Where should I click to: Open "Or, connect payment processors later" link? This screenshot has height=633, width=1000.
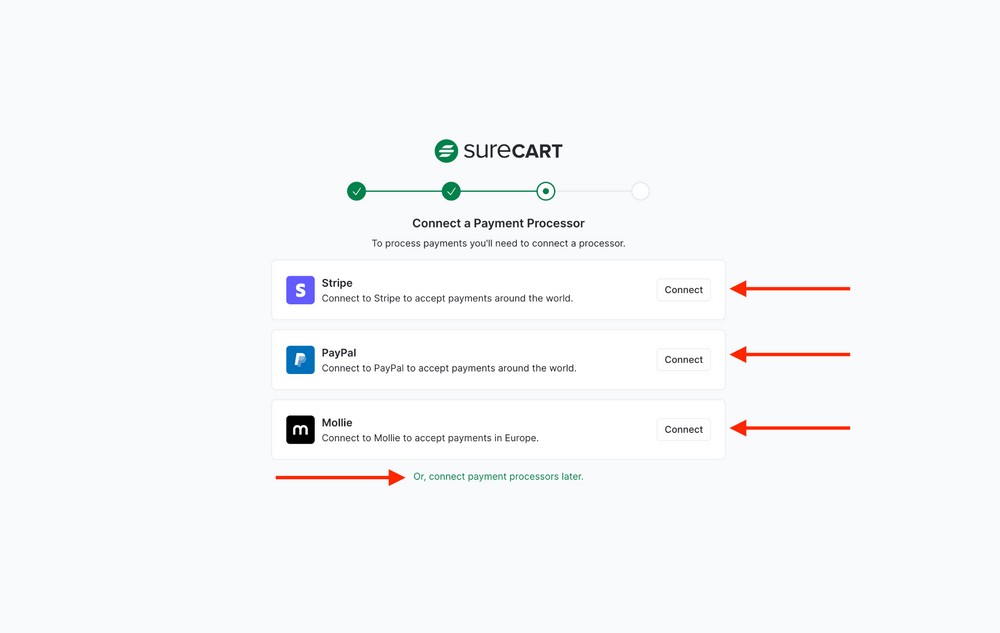coord(498,476)
